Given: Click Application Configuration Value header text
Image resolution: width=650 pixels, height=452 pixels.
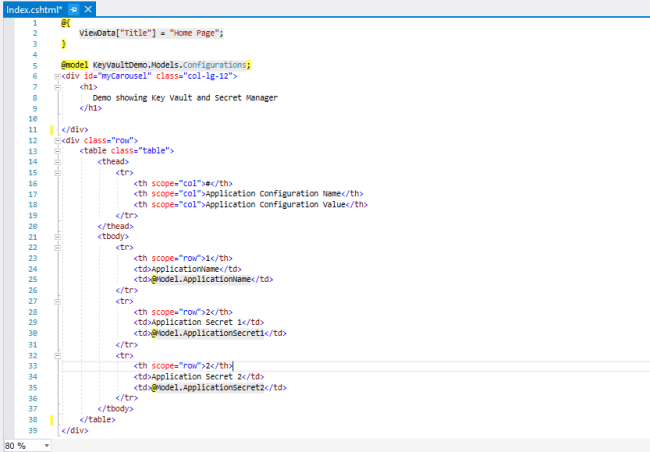Looking at the screenshot, I should coord(275,204).
